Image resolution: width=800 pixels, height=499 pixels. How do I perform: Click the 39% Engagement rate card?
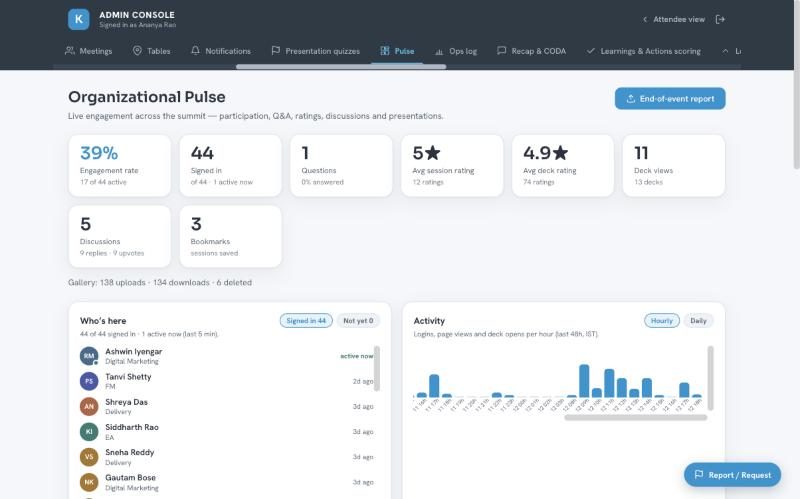[119, 165]
